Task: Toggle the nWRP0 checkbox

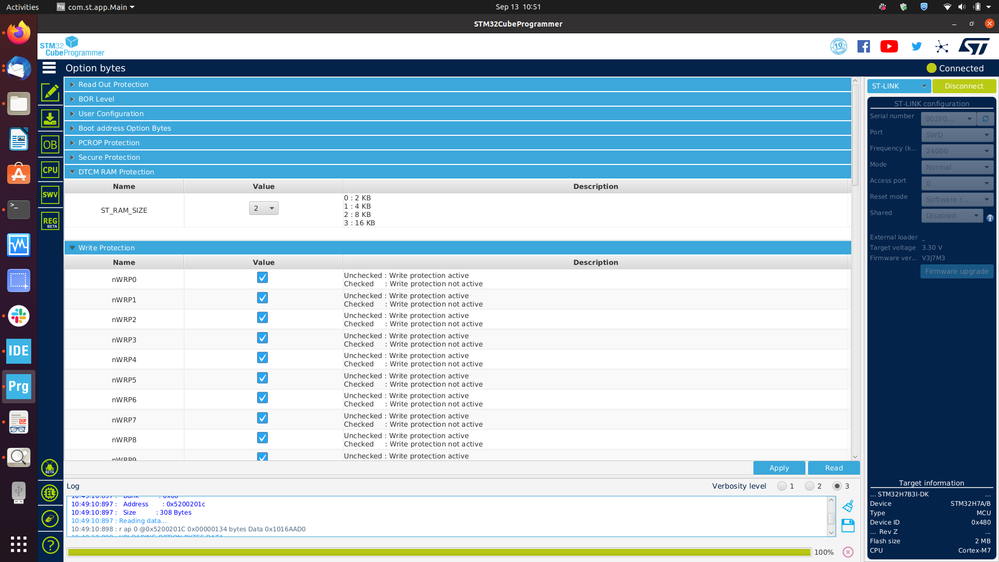Action: tap(262, 278)
